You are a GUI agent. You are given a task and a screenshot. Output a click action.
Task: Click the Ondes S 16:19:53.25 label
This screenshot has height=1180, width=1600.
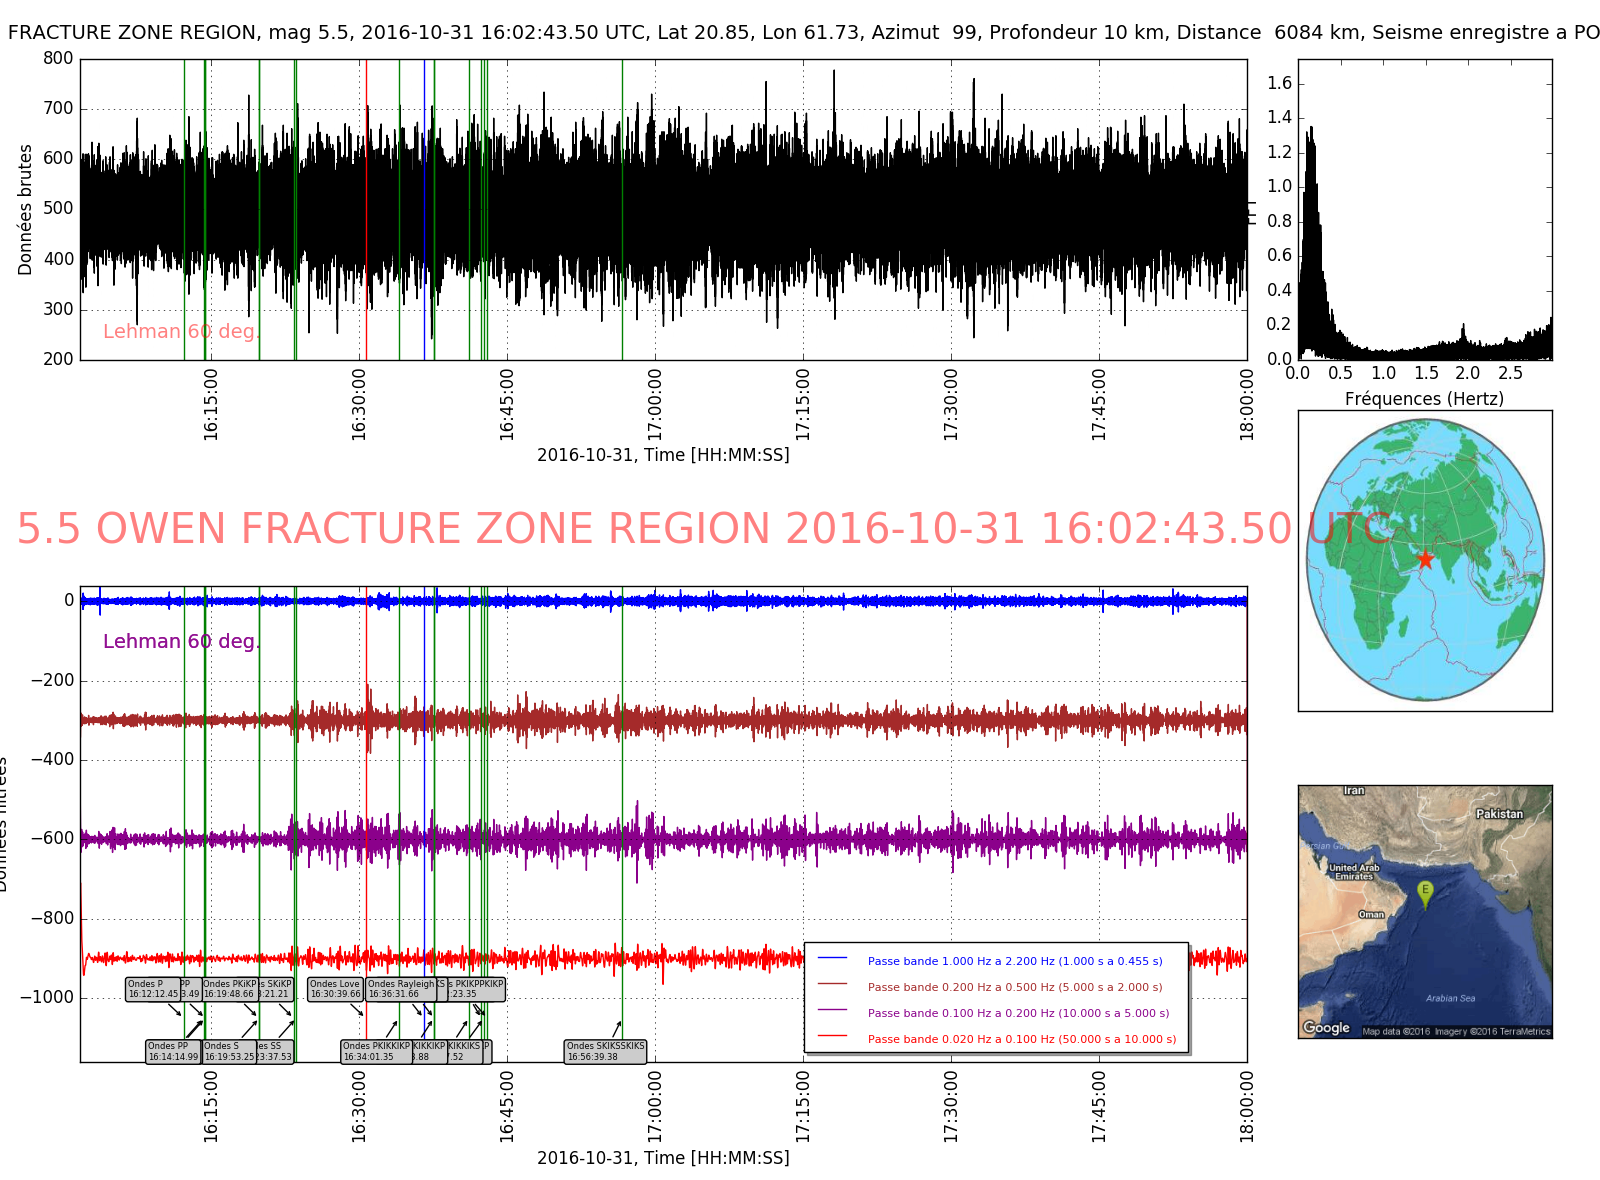pyautogui.click(x=228, y=1051)
